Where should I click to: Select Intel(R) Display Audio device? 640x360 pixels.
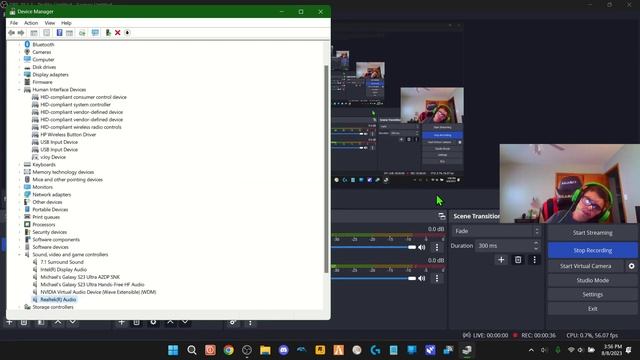63,270
